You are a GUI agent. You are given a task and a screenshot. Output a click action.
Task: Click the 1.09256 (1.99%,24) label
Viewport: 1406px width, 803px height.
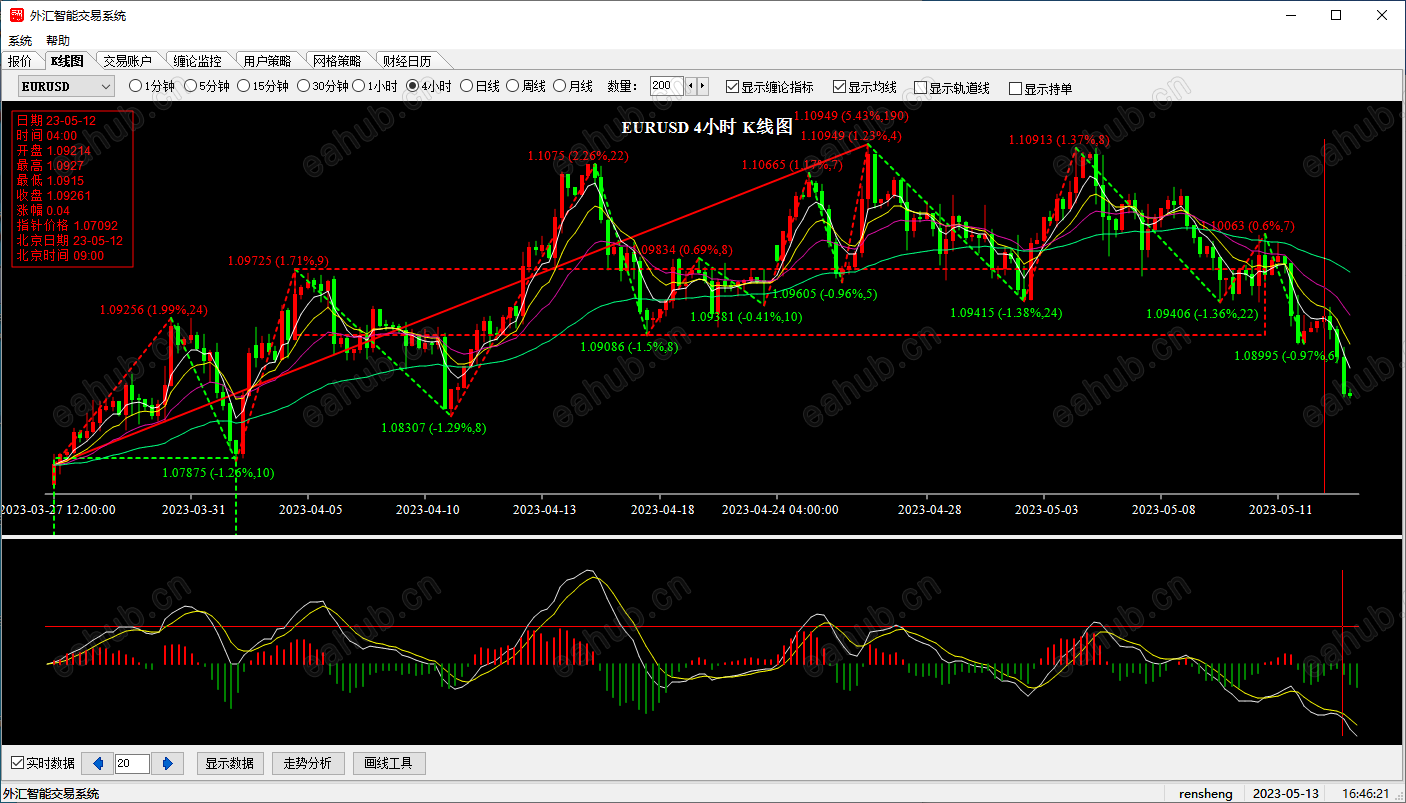(x=154, y=310)
